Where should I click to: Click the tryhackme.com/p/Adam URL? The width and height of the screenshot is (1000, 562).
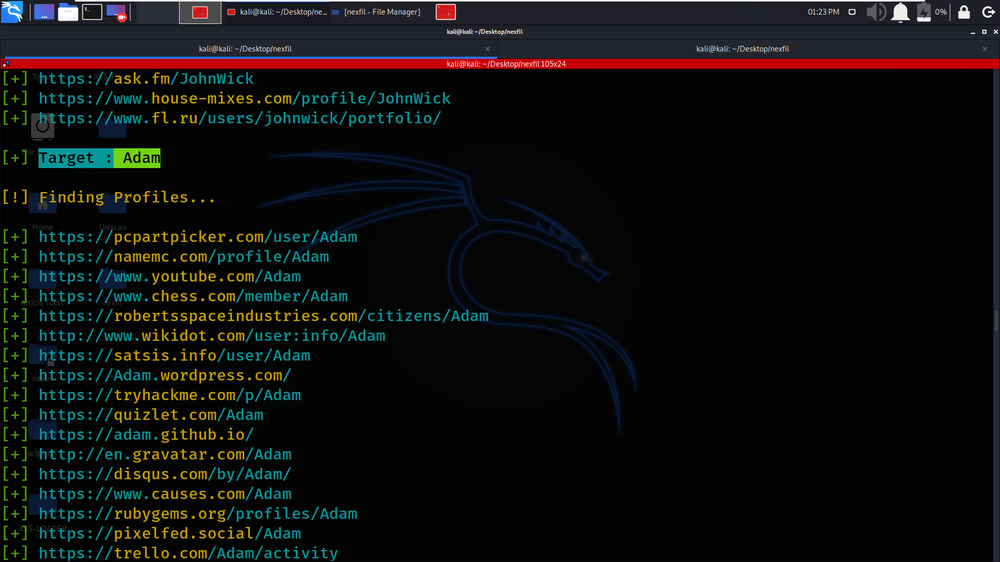169,395
